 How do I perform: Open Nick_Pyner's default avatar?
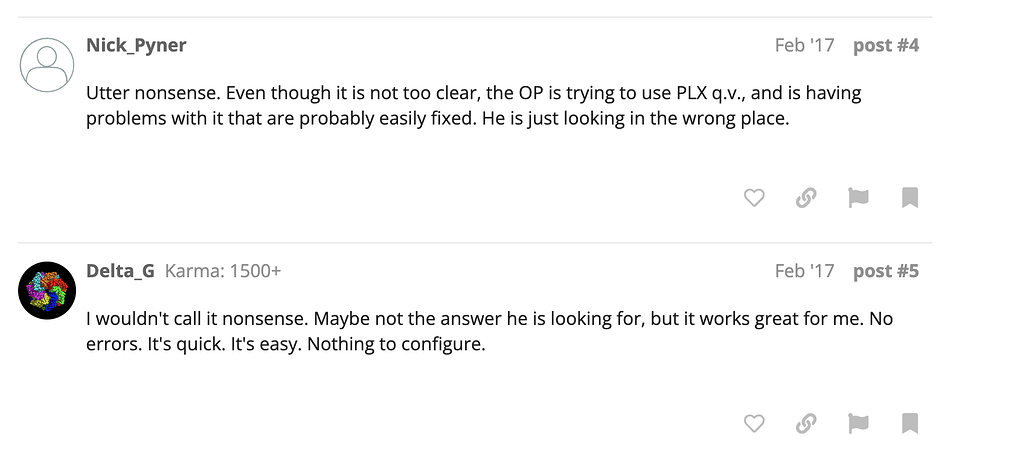pos(48,64)
